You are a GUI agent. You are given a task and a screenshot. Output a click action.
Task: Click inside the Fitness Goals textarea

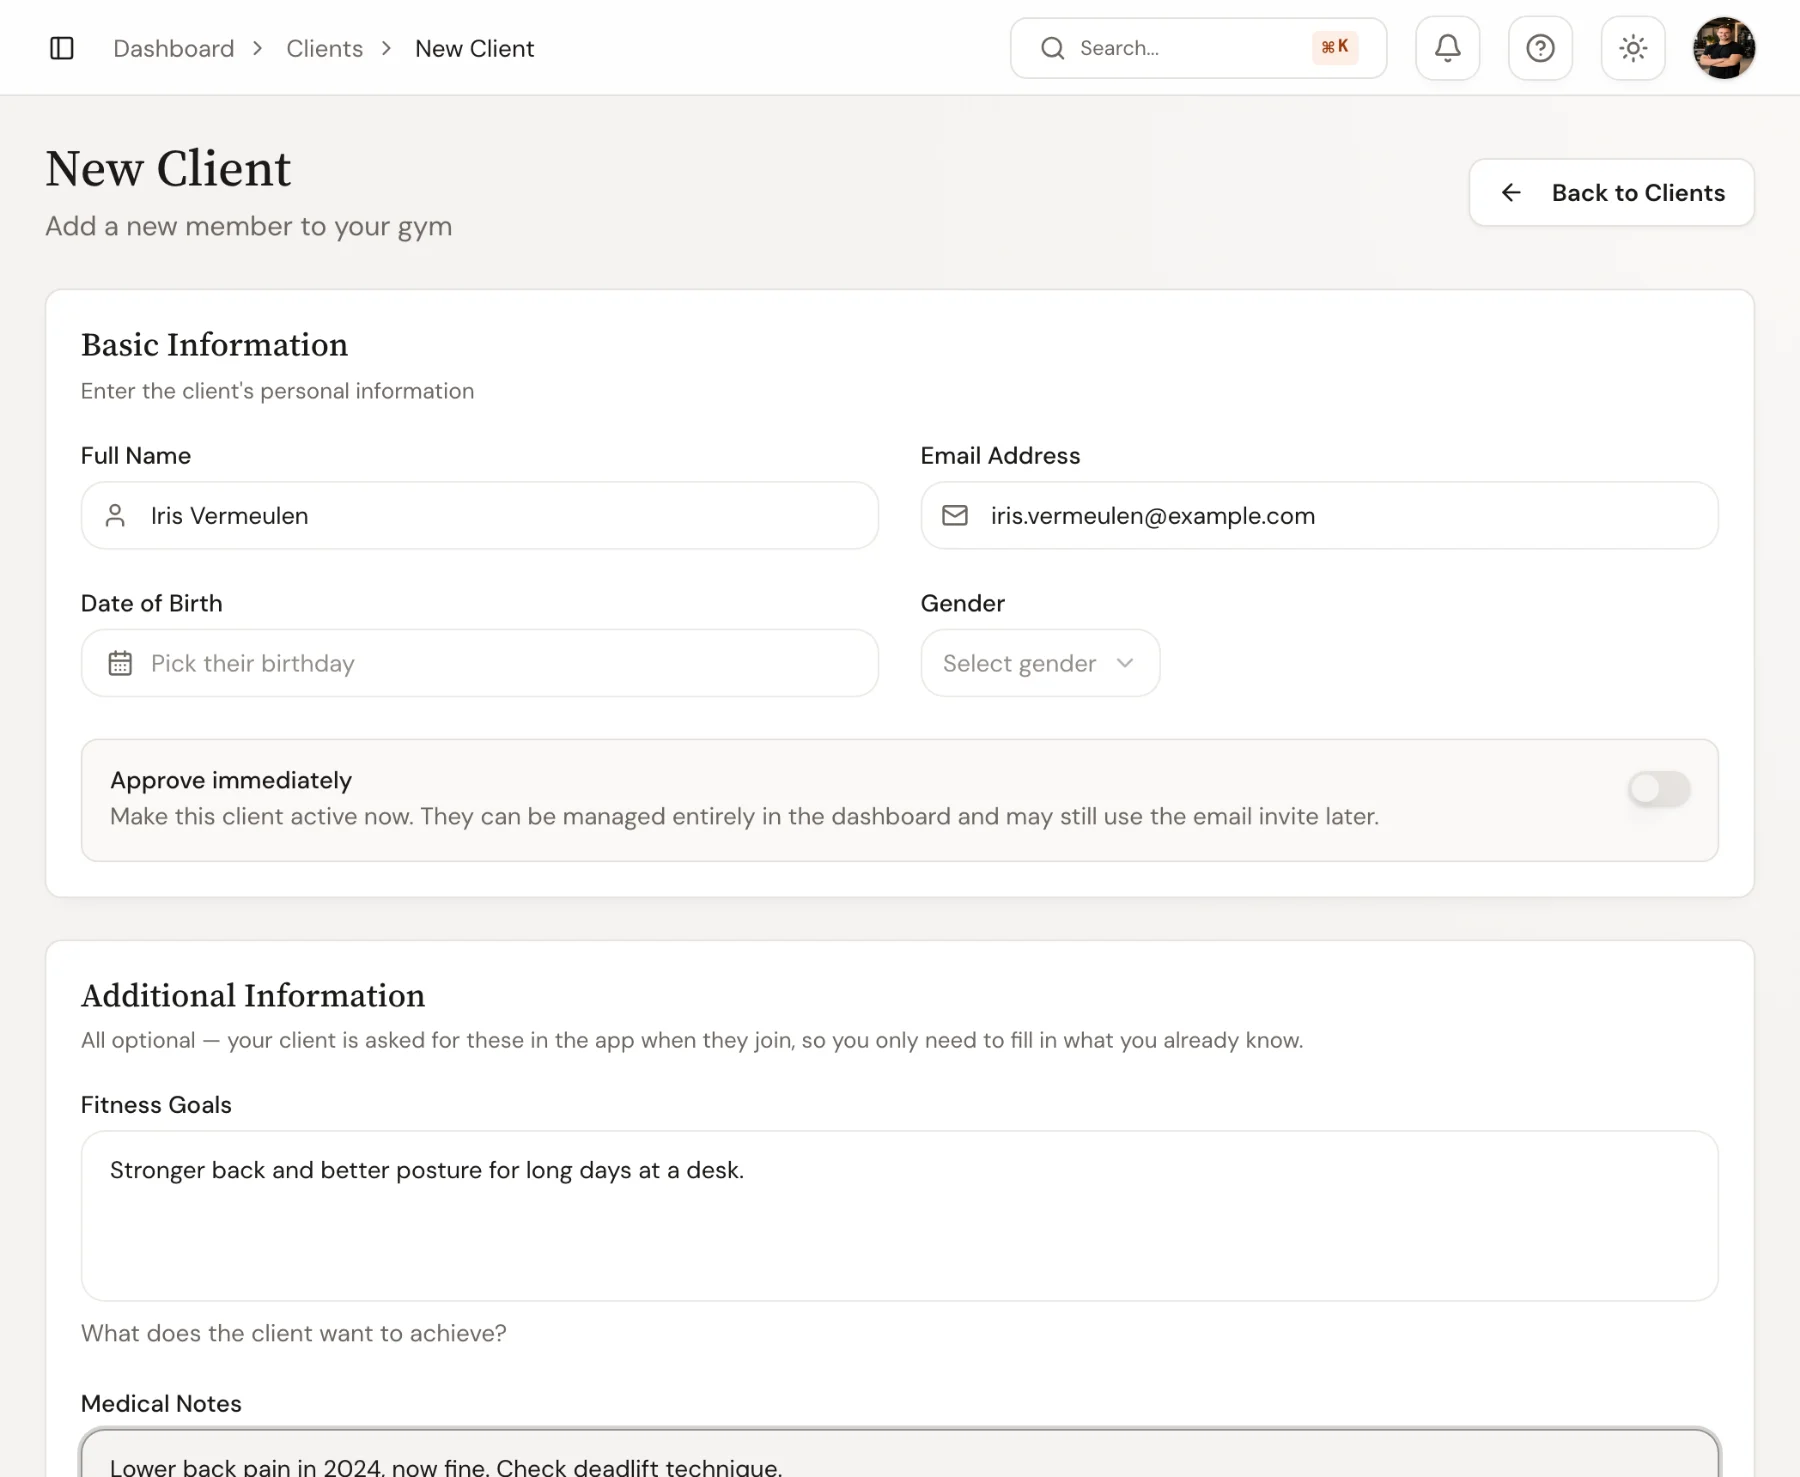(899, 1216)
